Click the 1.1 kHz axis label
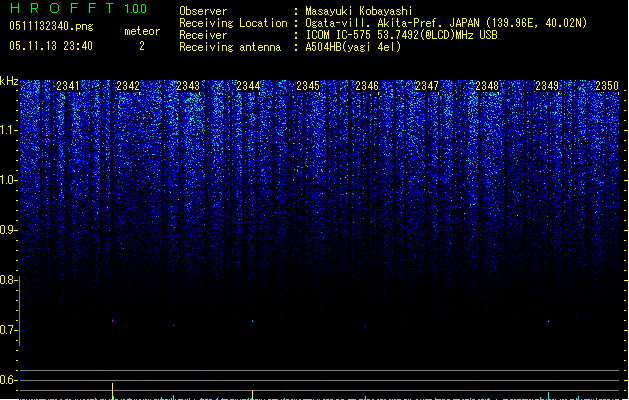629x400 pixels. click(x=8, y=130)
